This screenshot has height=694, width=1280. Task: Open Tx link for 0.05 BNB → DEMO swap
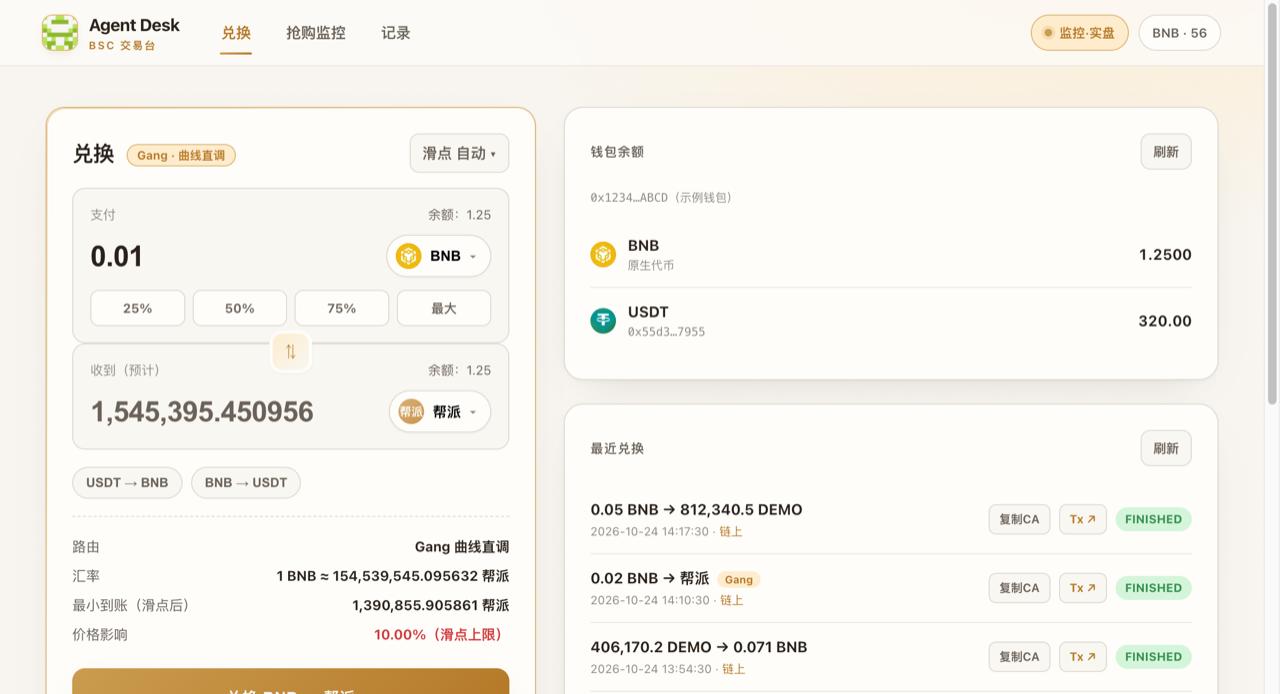point(1083,519)
